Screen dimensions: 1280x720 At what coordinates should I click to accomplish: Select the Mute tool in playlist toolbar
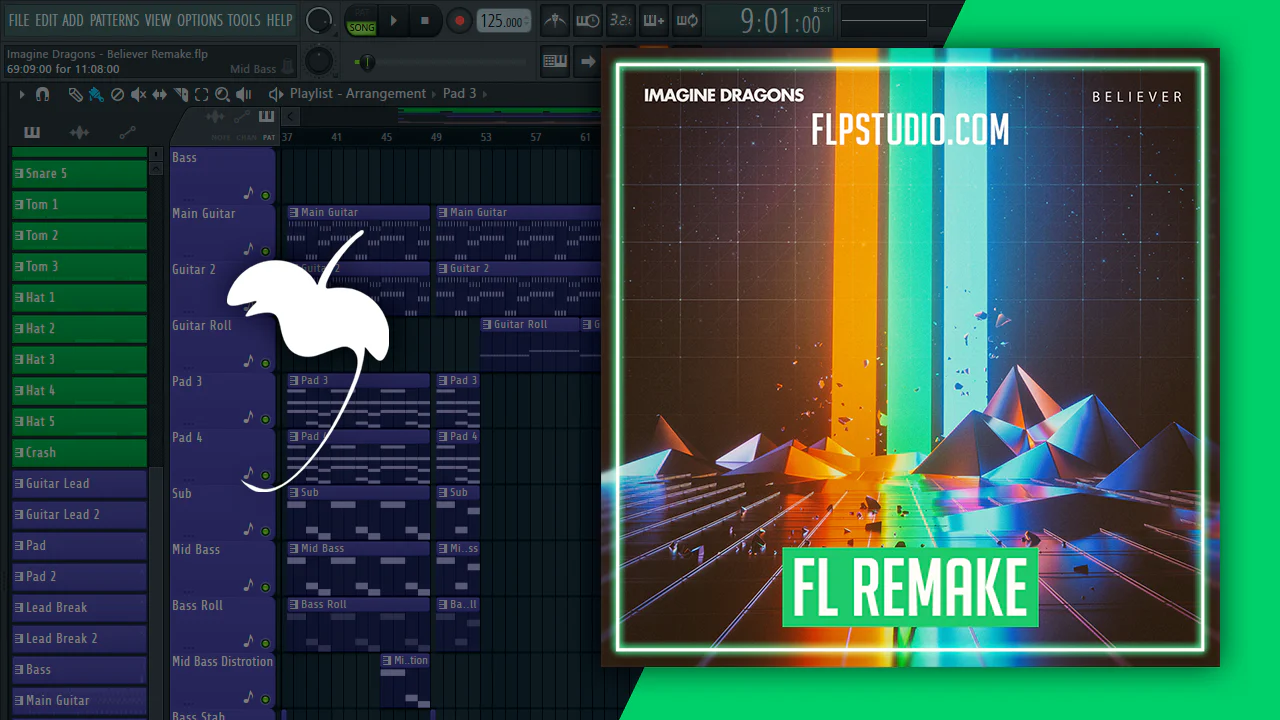click(x=138, y=94)
